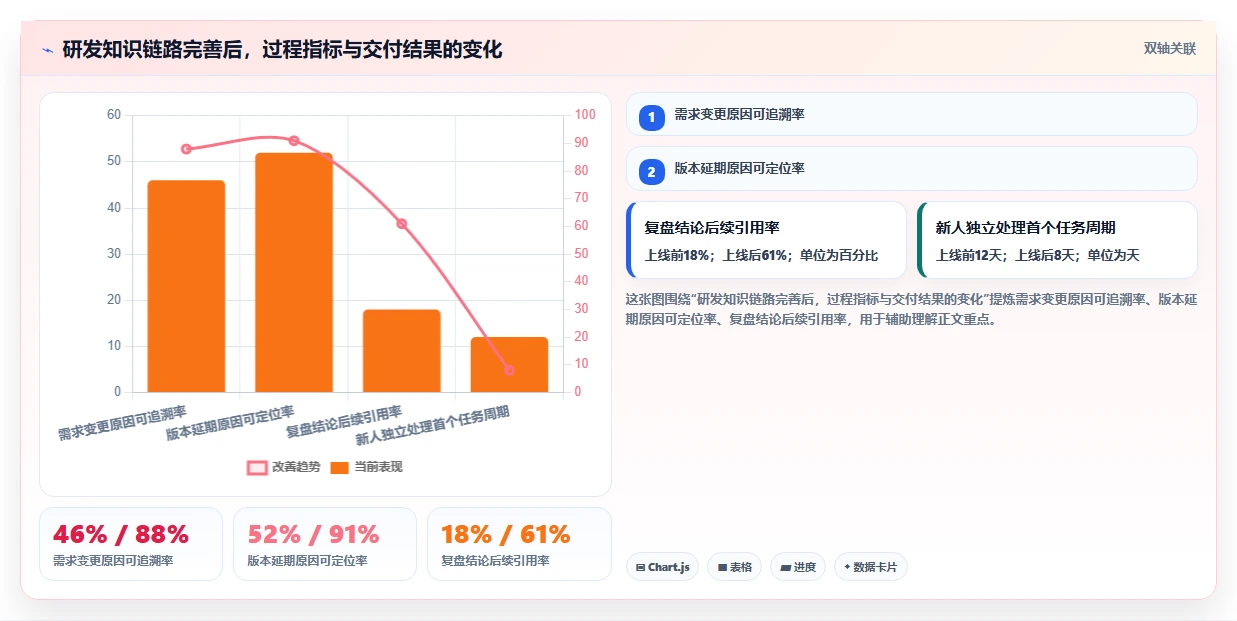The height and width of the screenshot is (621, 1237).
Task: Click the 双轴关联 label in header
Action: [x=1170, y=49]
